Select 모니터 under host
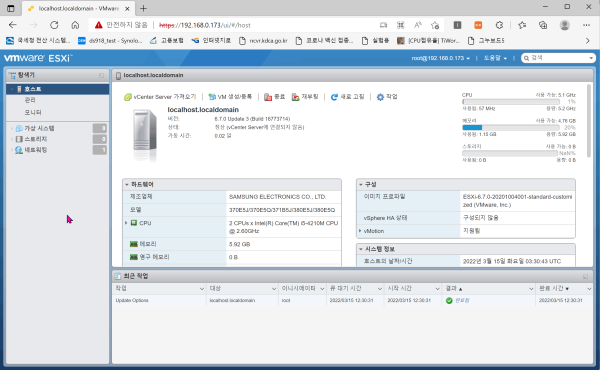Image resolution: width=600 pixels, height=370 pixels. point(33,112)
